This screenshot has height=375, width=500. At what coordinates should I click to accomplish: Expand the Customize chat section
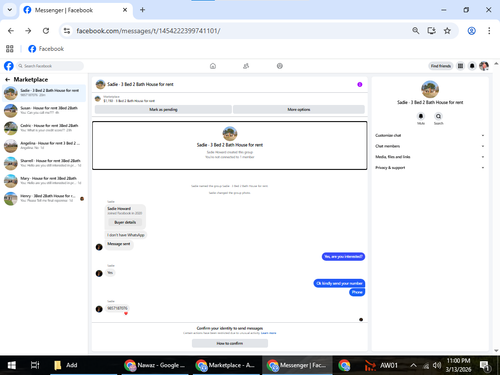coord(429,135)
